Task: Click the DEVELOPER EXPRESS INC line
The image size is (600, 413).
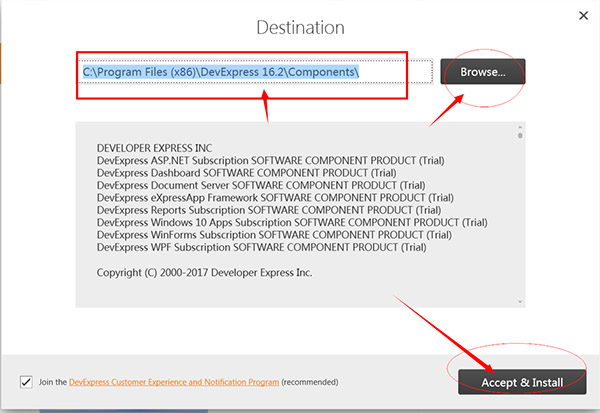Action: point(154,148)
